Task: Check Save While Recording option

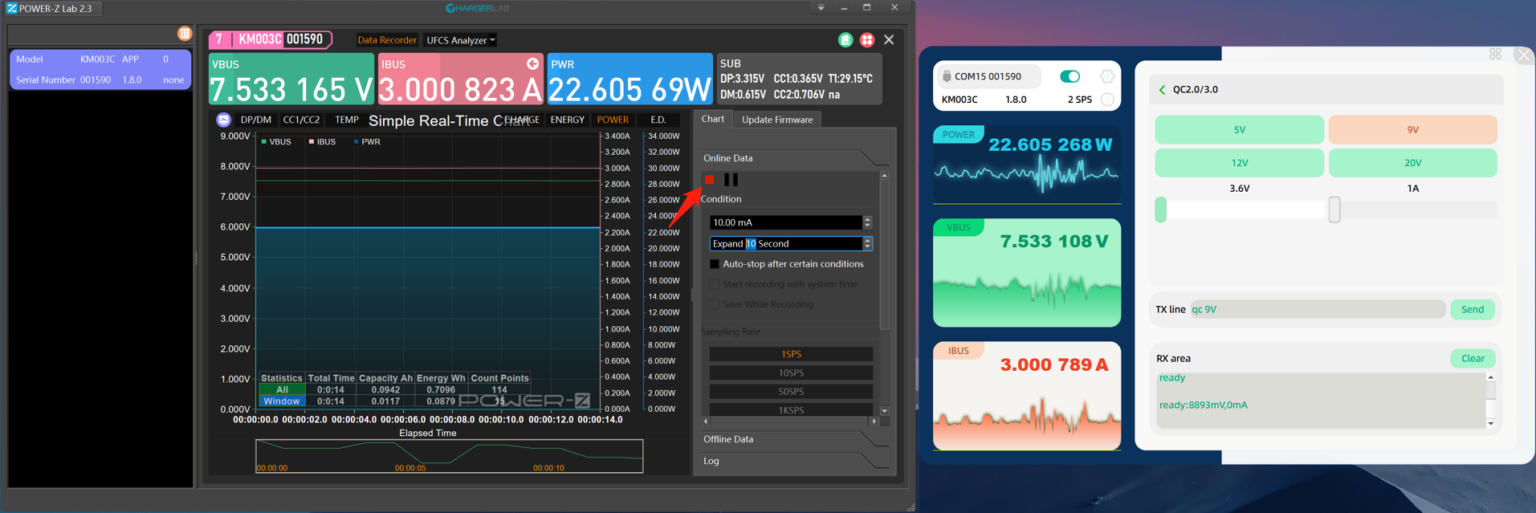Action: click(x=714, y=304)
